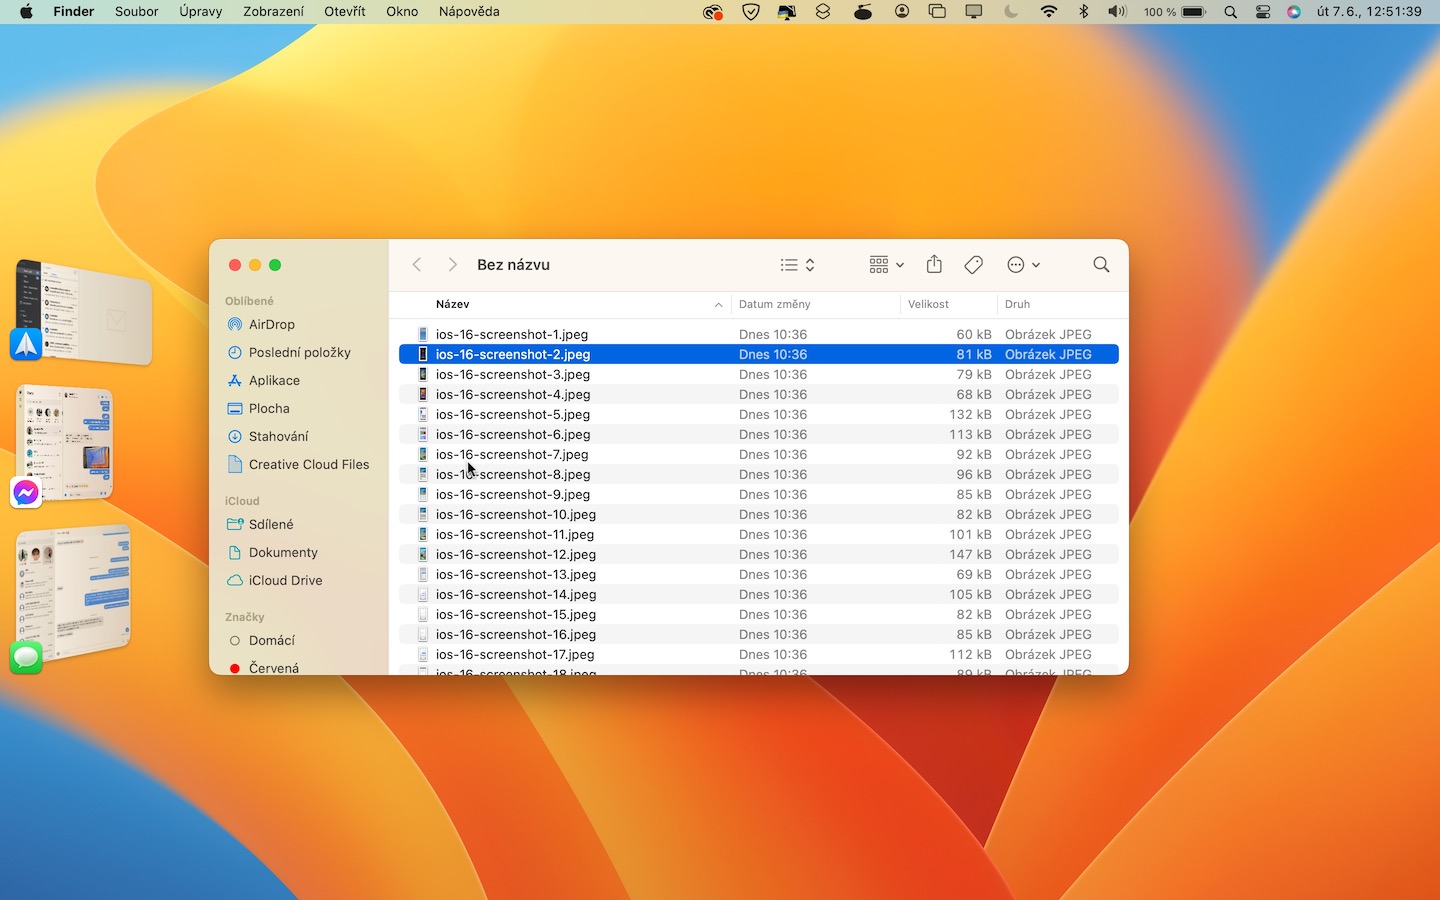1440x900 pixels.
Task: Sort files by Datum změny column
Action: pos(775,304)
